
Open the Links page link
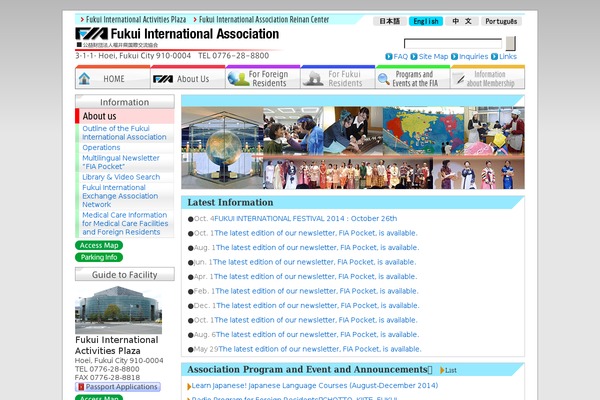[x=508, y=57]
